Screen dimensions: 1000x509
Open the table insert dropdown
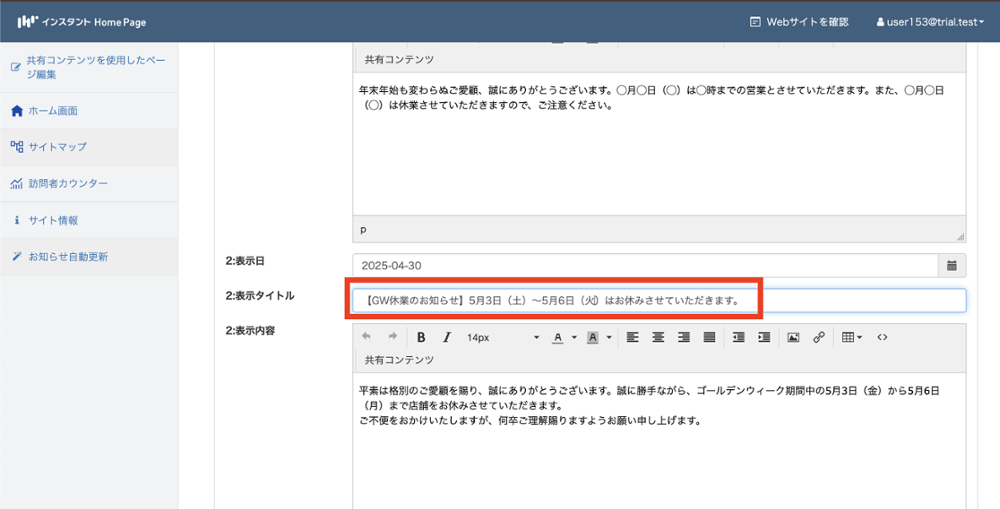pyautogui.click(x=852, y=338)
